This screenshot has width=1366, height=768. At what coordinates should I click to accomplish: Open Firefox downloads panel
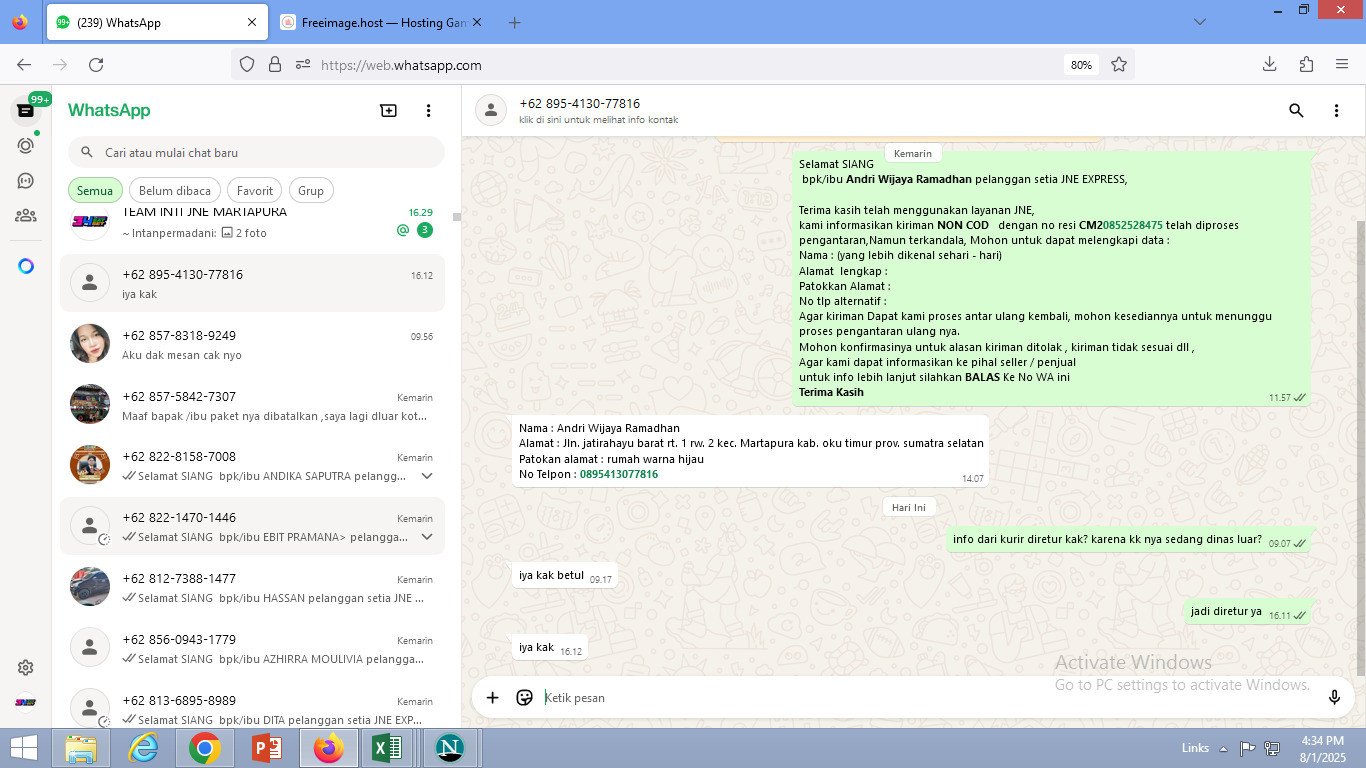tap(1269, 65)
